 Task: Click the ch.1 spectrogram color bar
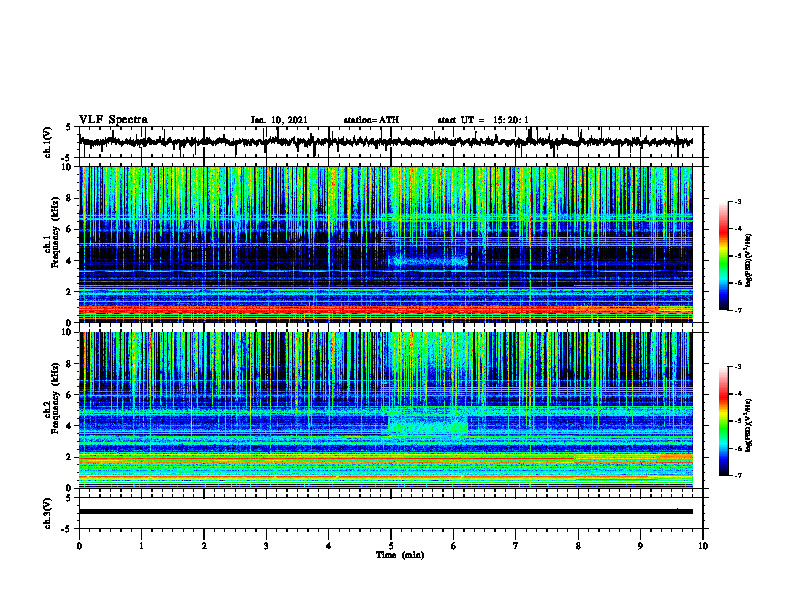(723, 256)
